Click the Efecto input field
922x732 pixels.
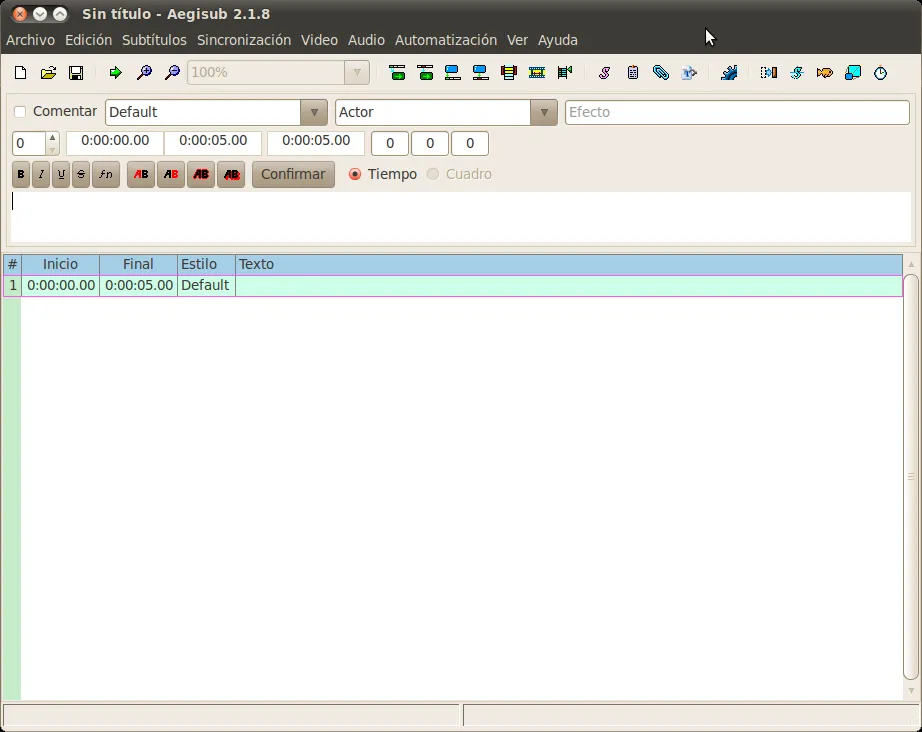pos(737,112)
